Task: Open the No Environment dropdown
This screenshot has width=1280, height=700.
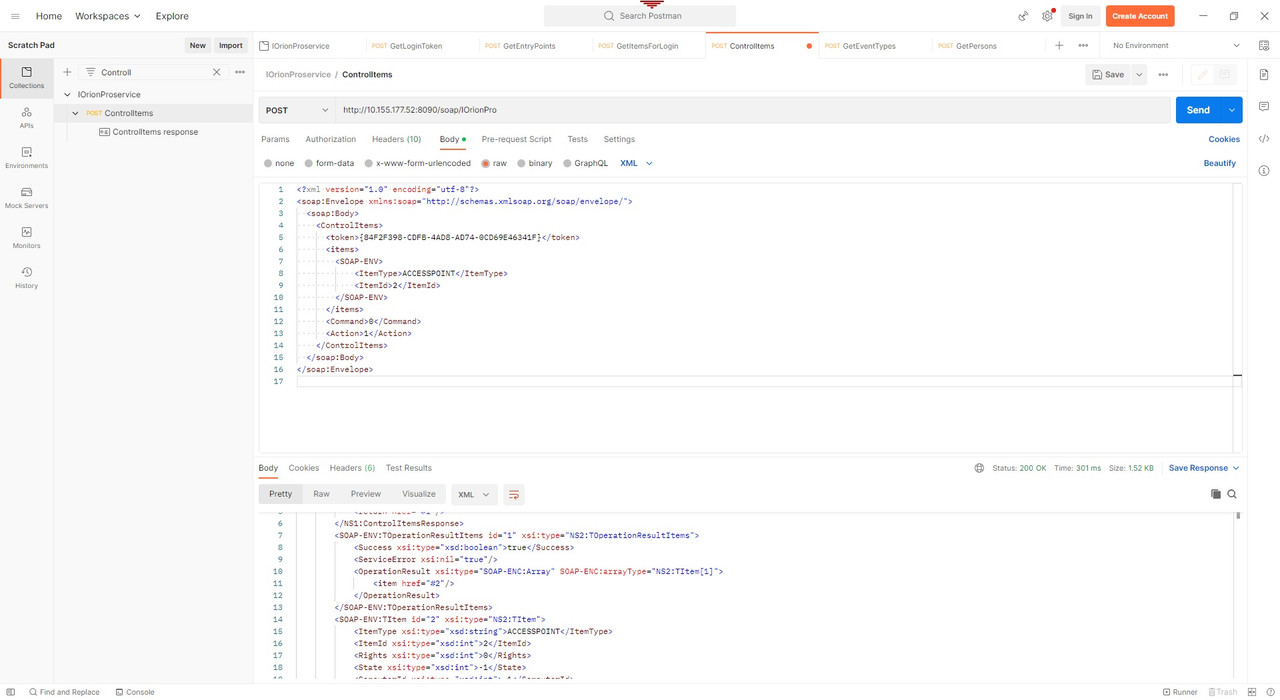Action: pos(1176,45)
